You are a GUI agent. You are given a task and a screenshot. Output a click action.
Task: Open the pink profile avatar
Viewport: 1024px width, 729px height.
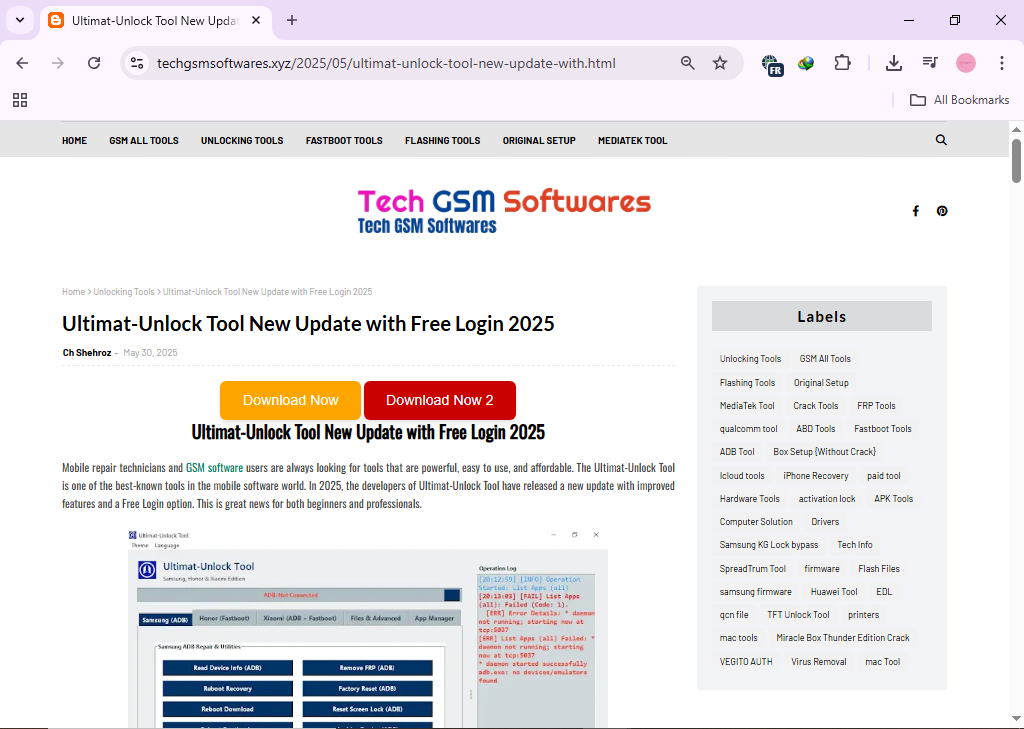pos(966,63)
